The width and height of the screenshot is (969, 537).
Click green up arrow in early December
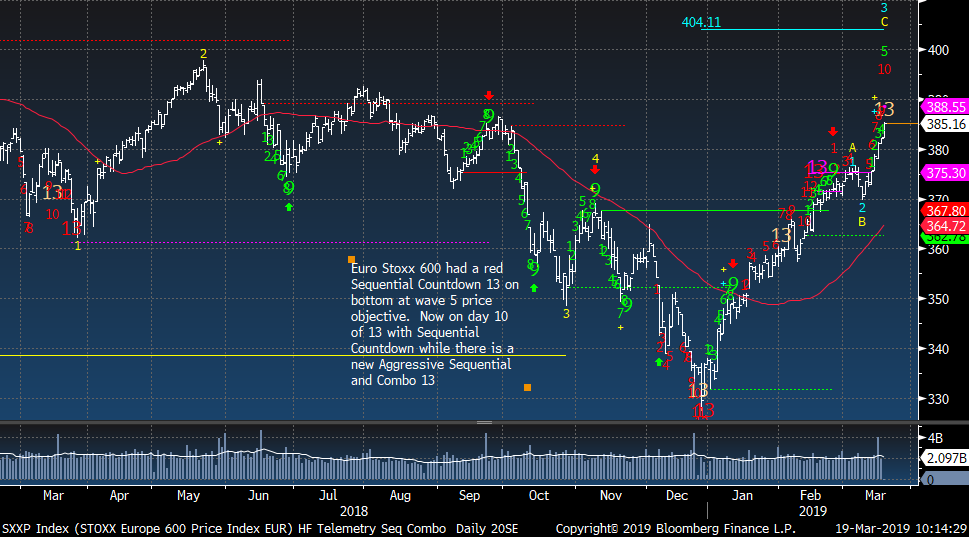(x=659, y=362)
